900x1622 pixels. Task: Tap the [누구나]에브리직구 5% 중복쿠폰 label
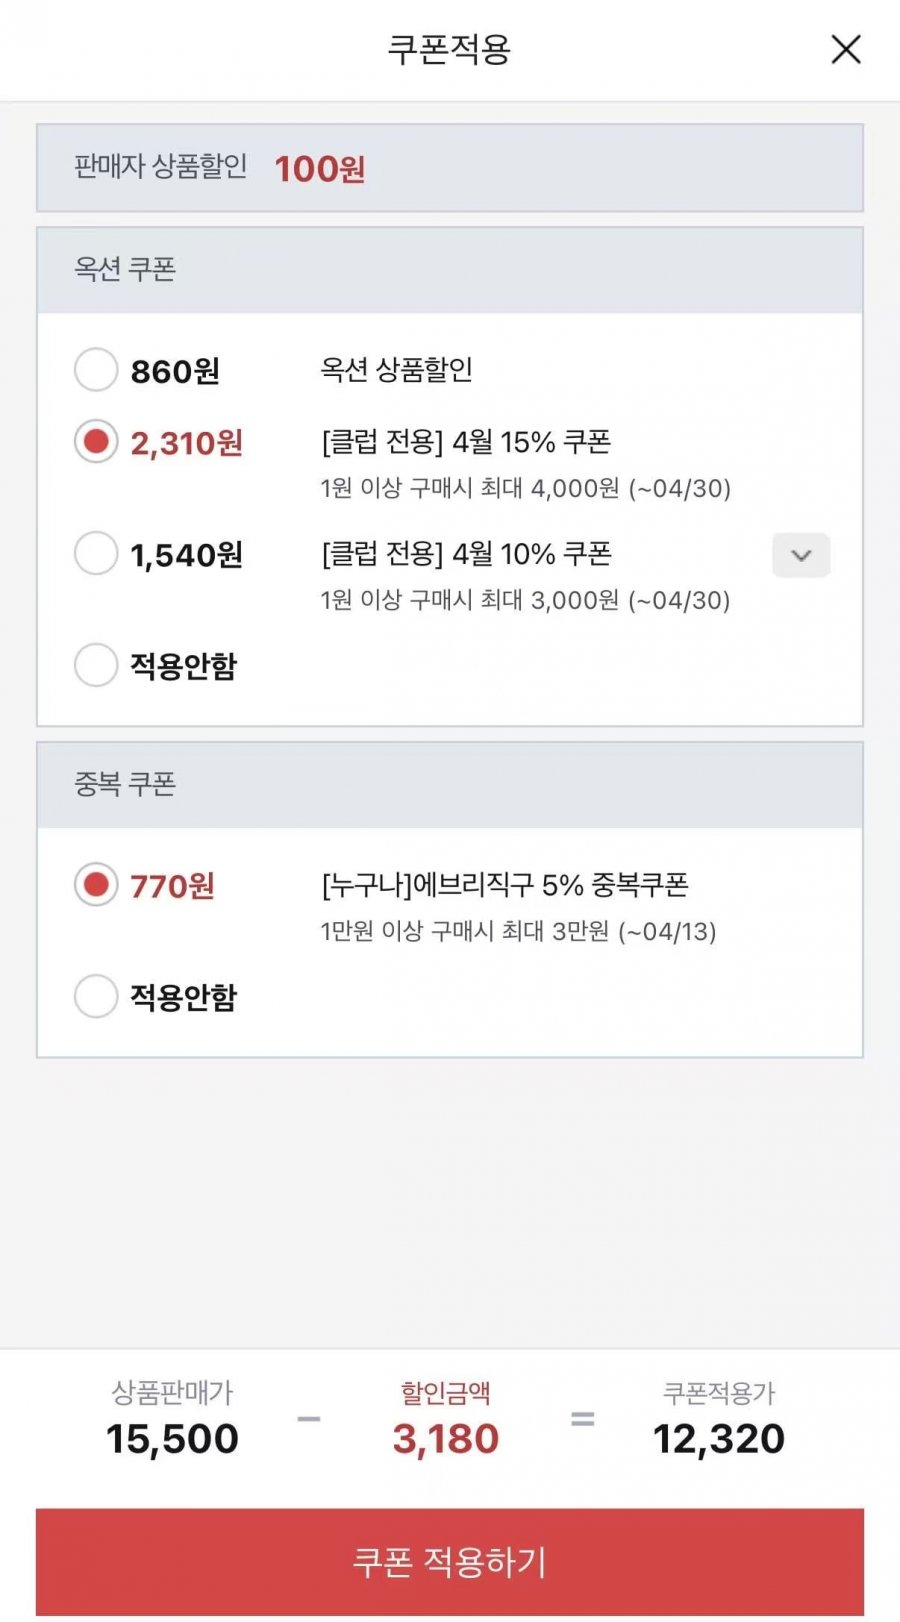click(505, 885)
